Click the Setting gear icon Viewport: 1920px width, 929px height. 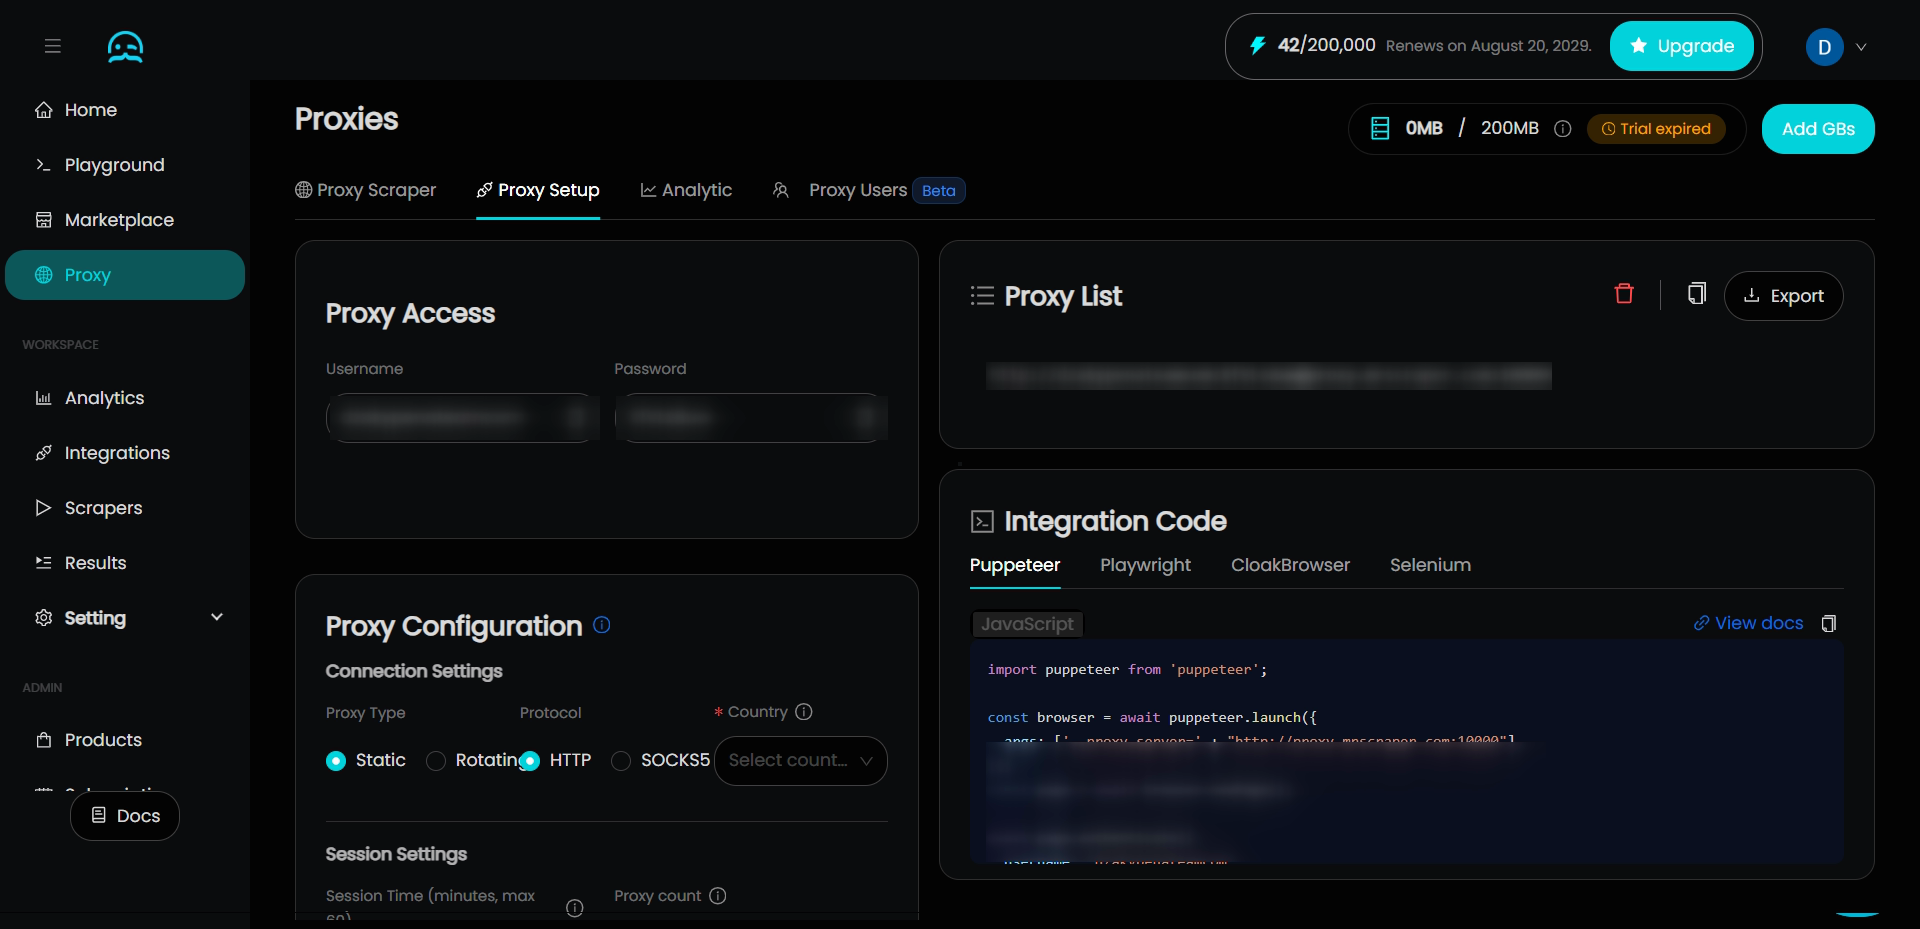(44, 618)
